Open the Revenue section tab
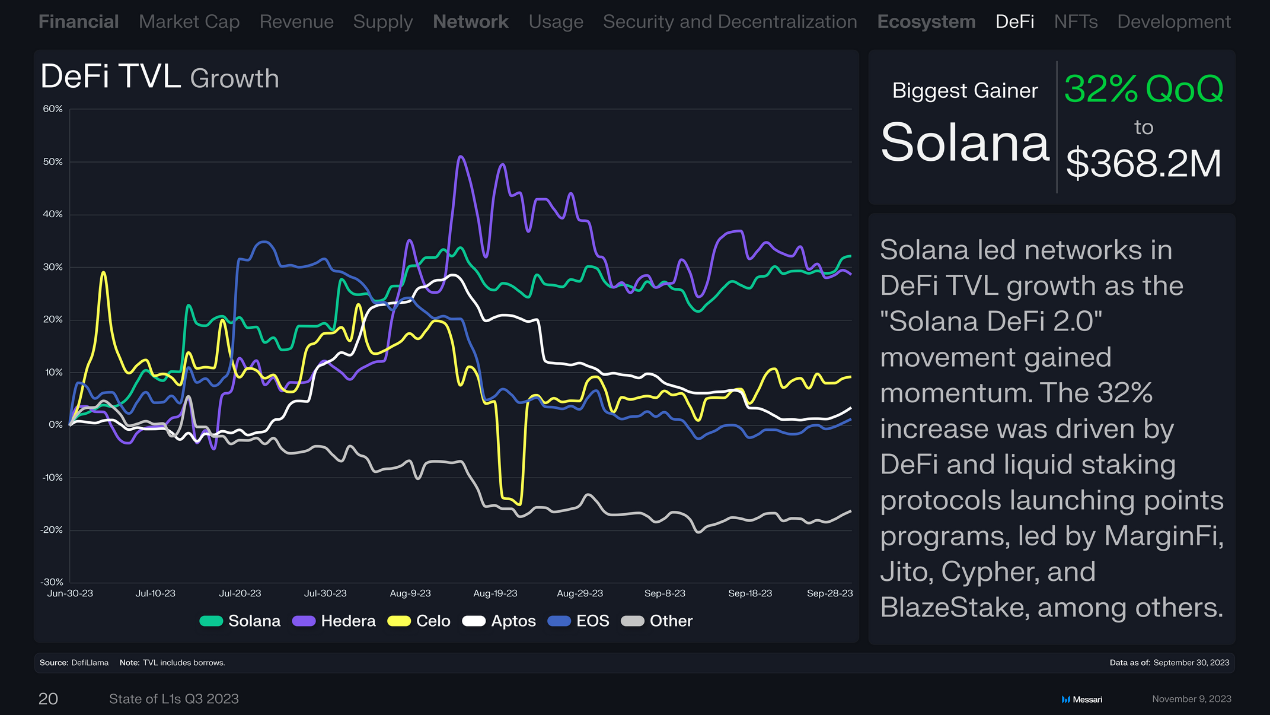This screenshot has width=1270, height=715. (x=296, y=21)
